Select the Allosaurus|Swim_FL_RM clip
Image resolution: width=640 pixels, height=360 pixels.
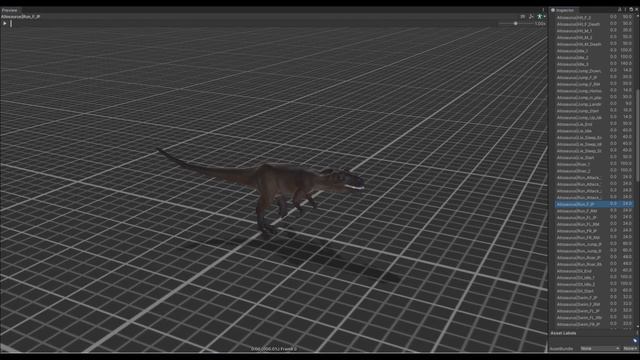[x=594, y=318]
